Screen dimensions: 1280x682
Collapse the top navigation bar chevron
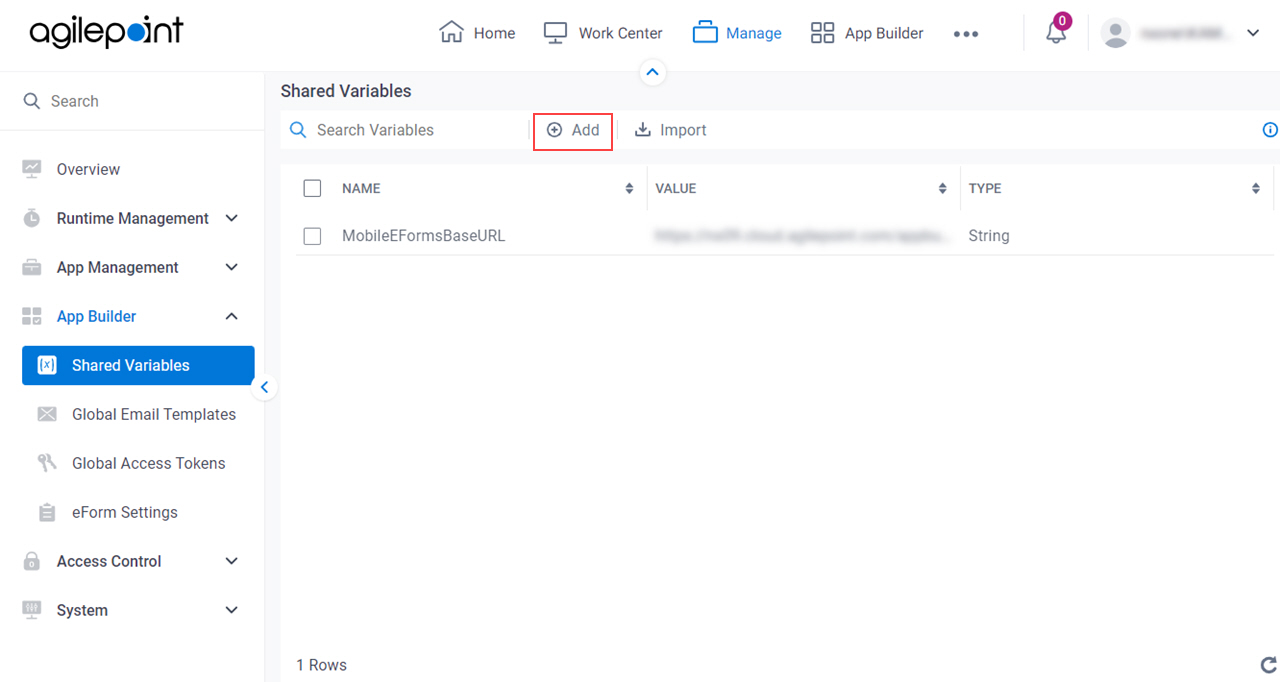pyautogui.click(x=652, y=72)
